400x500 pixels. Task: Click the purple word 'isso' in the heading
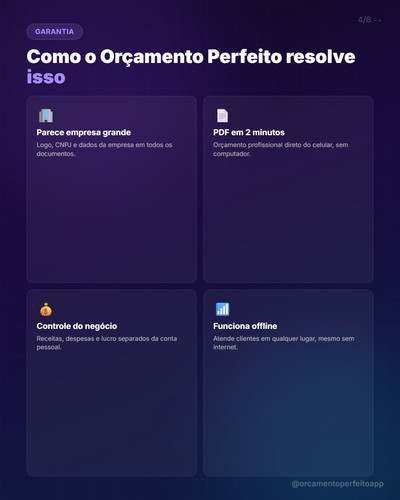(46, 77)
